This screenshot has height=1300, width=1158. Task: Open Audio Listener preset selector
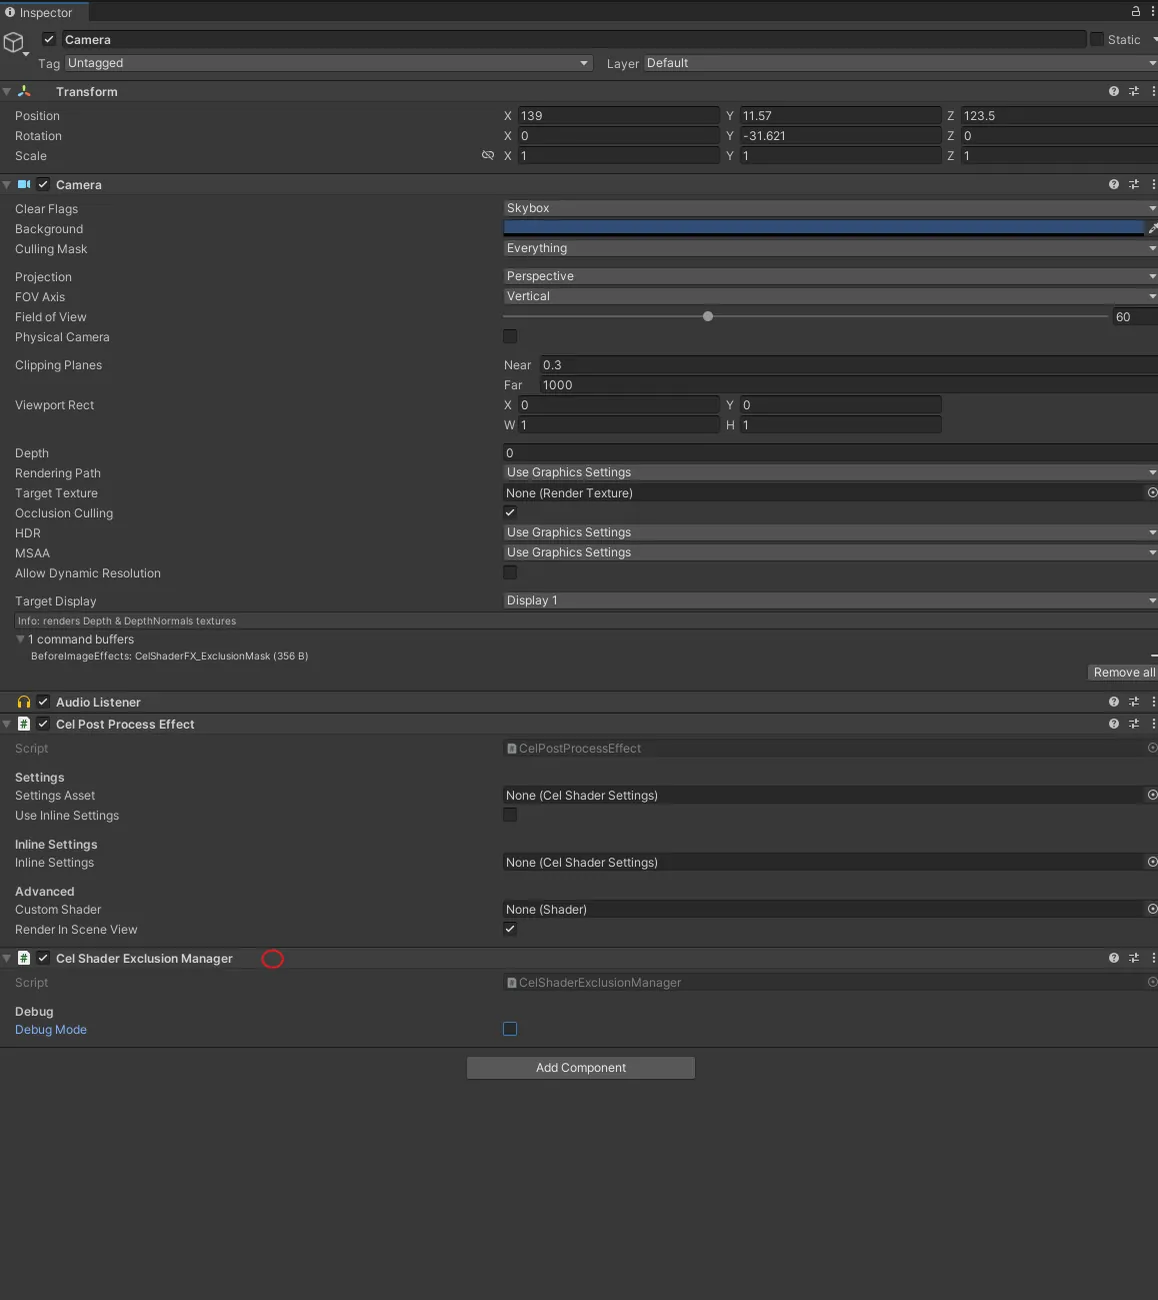click(x=1134, y=702)
